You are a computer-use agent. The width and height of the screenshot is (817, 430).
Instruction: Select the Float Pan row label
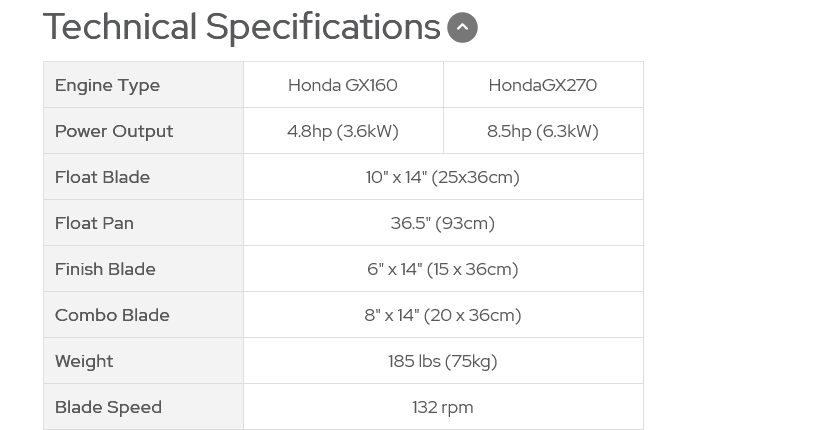94,223
